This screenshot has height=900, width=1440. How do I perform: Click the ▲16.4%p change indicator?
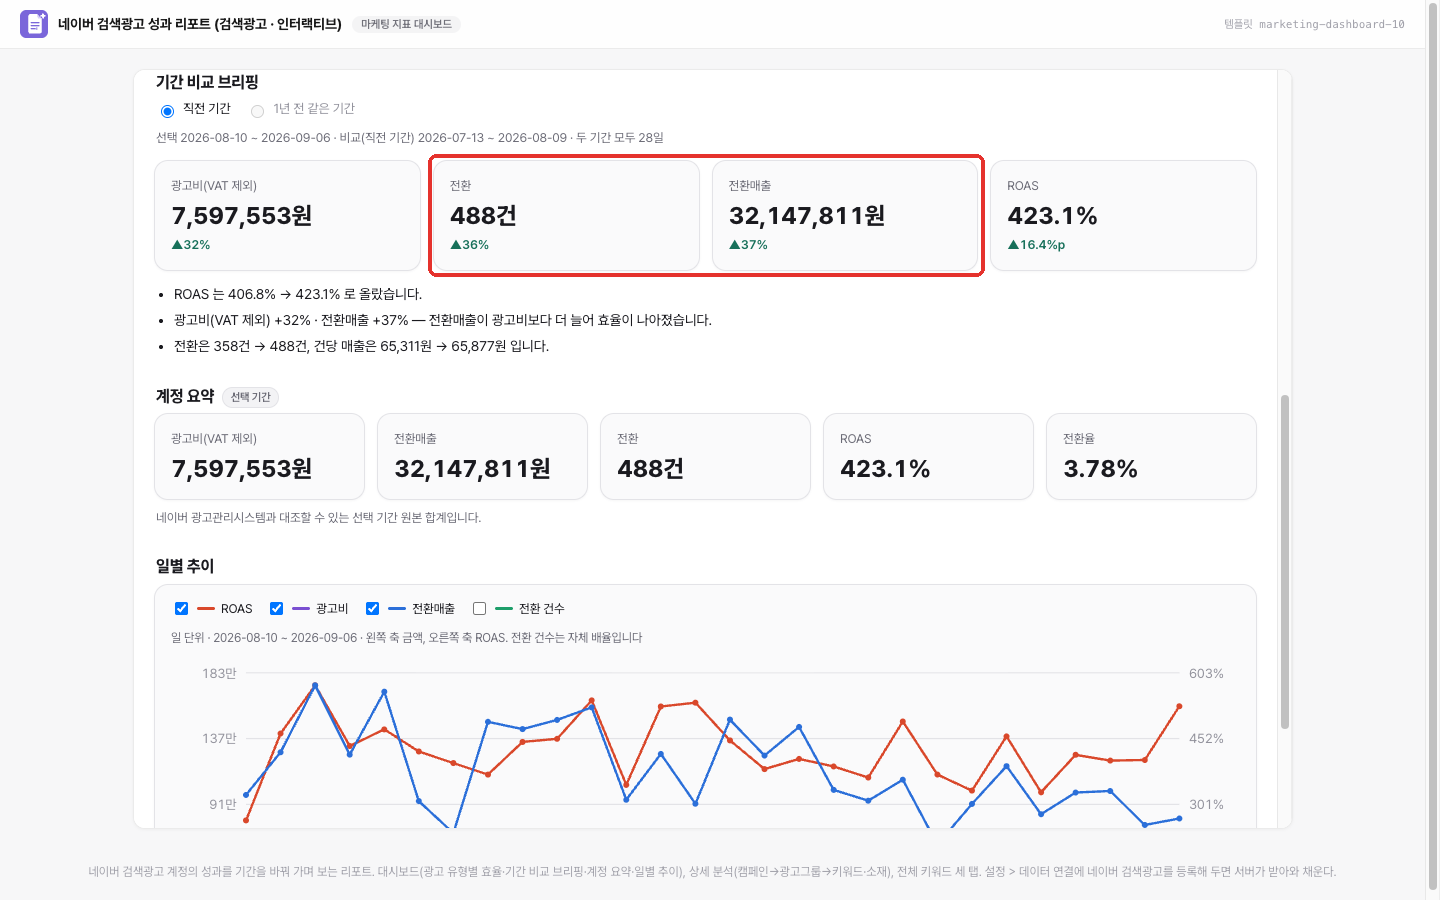click(x=1036, y=245)
